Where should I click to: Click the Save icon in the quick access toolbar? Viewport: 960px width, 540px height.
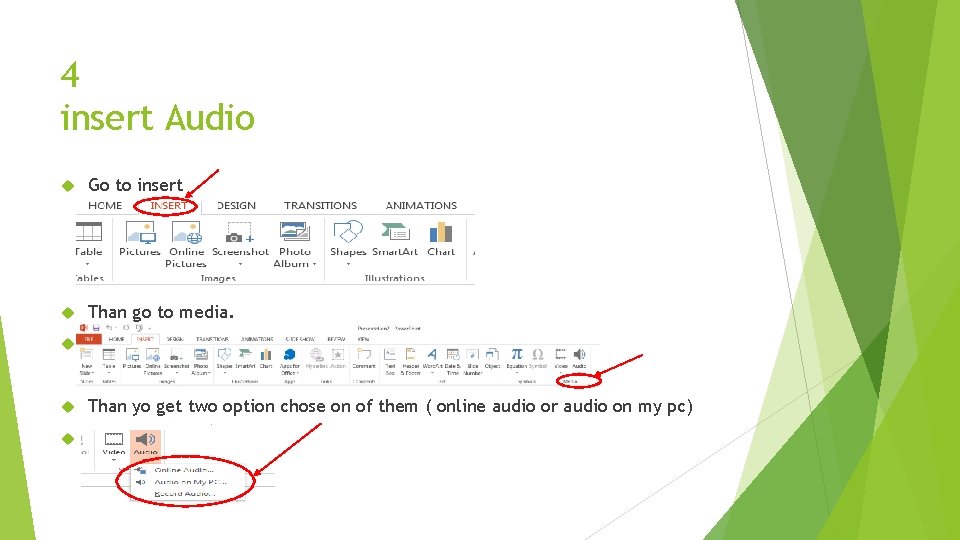pos(96,328)
